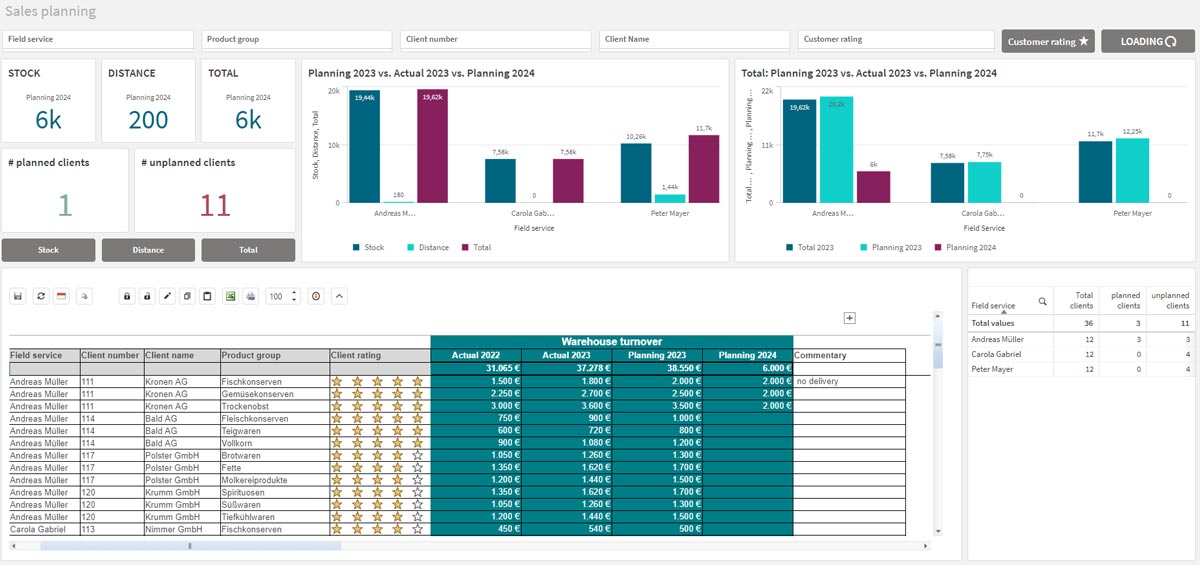Click the Actual 2022 column header
The image size is (1200, 565).
click(x=476, y=355)
